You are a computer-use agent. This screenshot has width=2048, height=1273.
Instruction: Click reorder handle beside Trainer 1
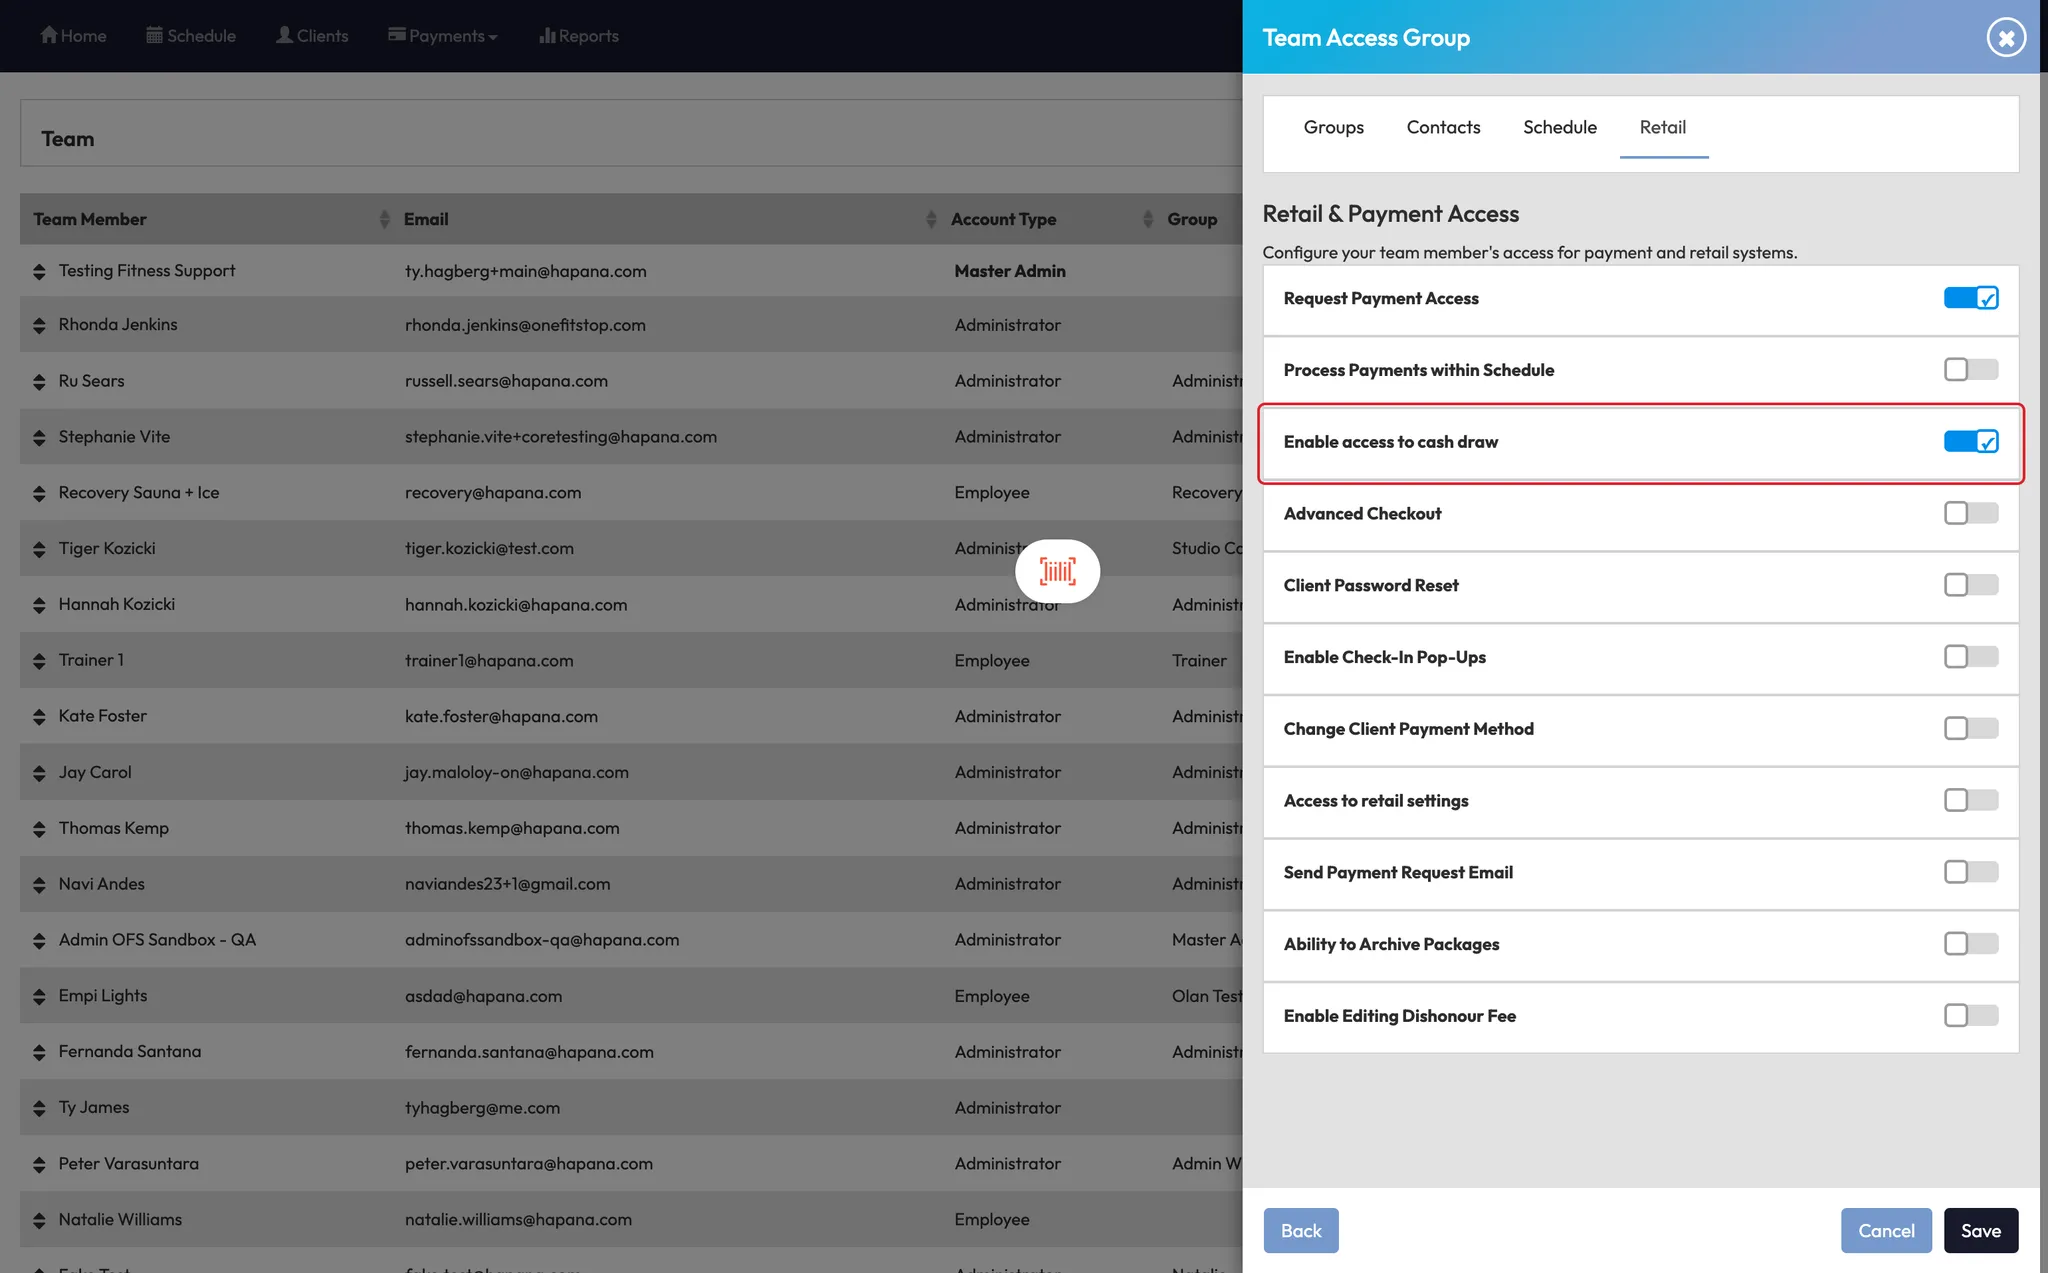click(39, 661)
